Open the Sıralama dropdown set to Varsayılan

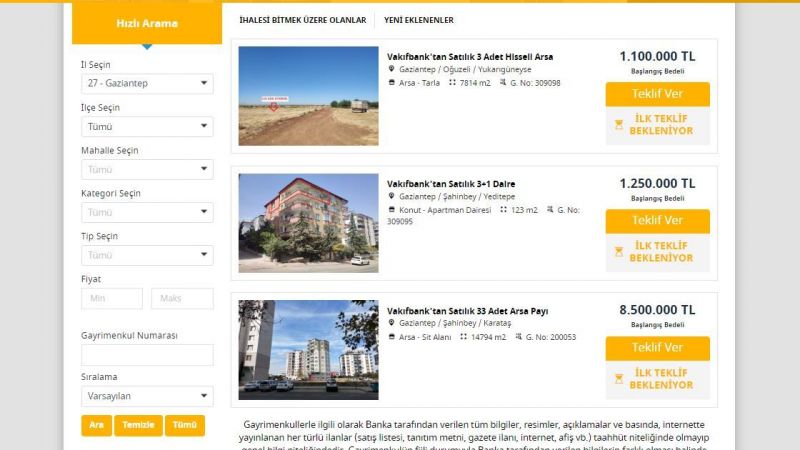pyautogui.click(x=147, y=396)
